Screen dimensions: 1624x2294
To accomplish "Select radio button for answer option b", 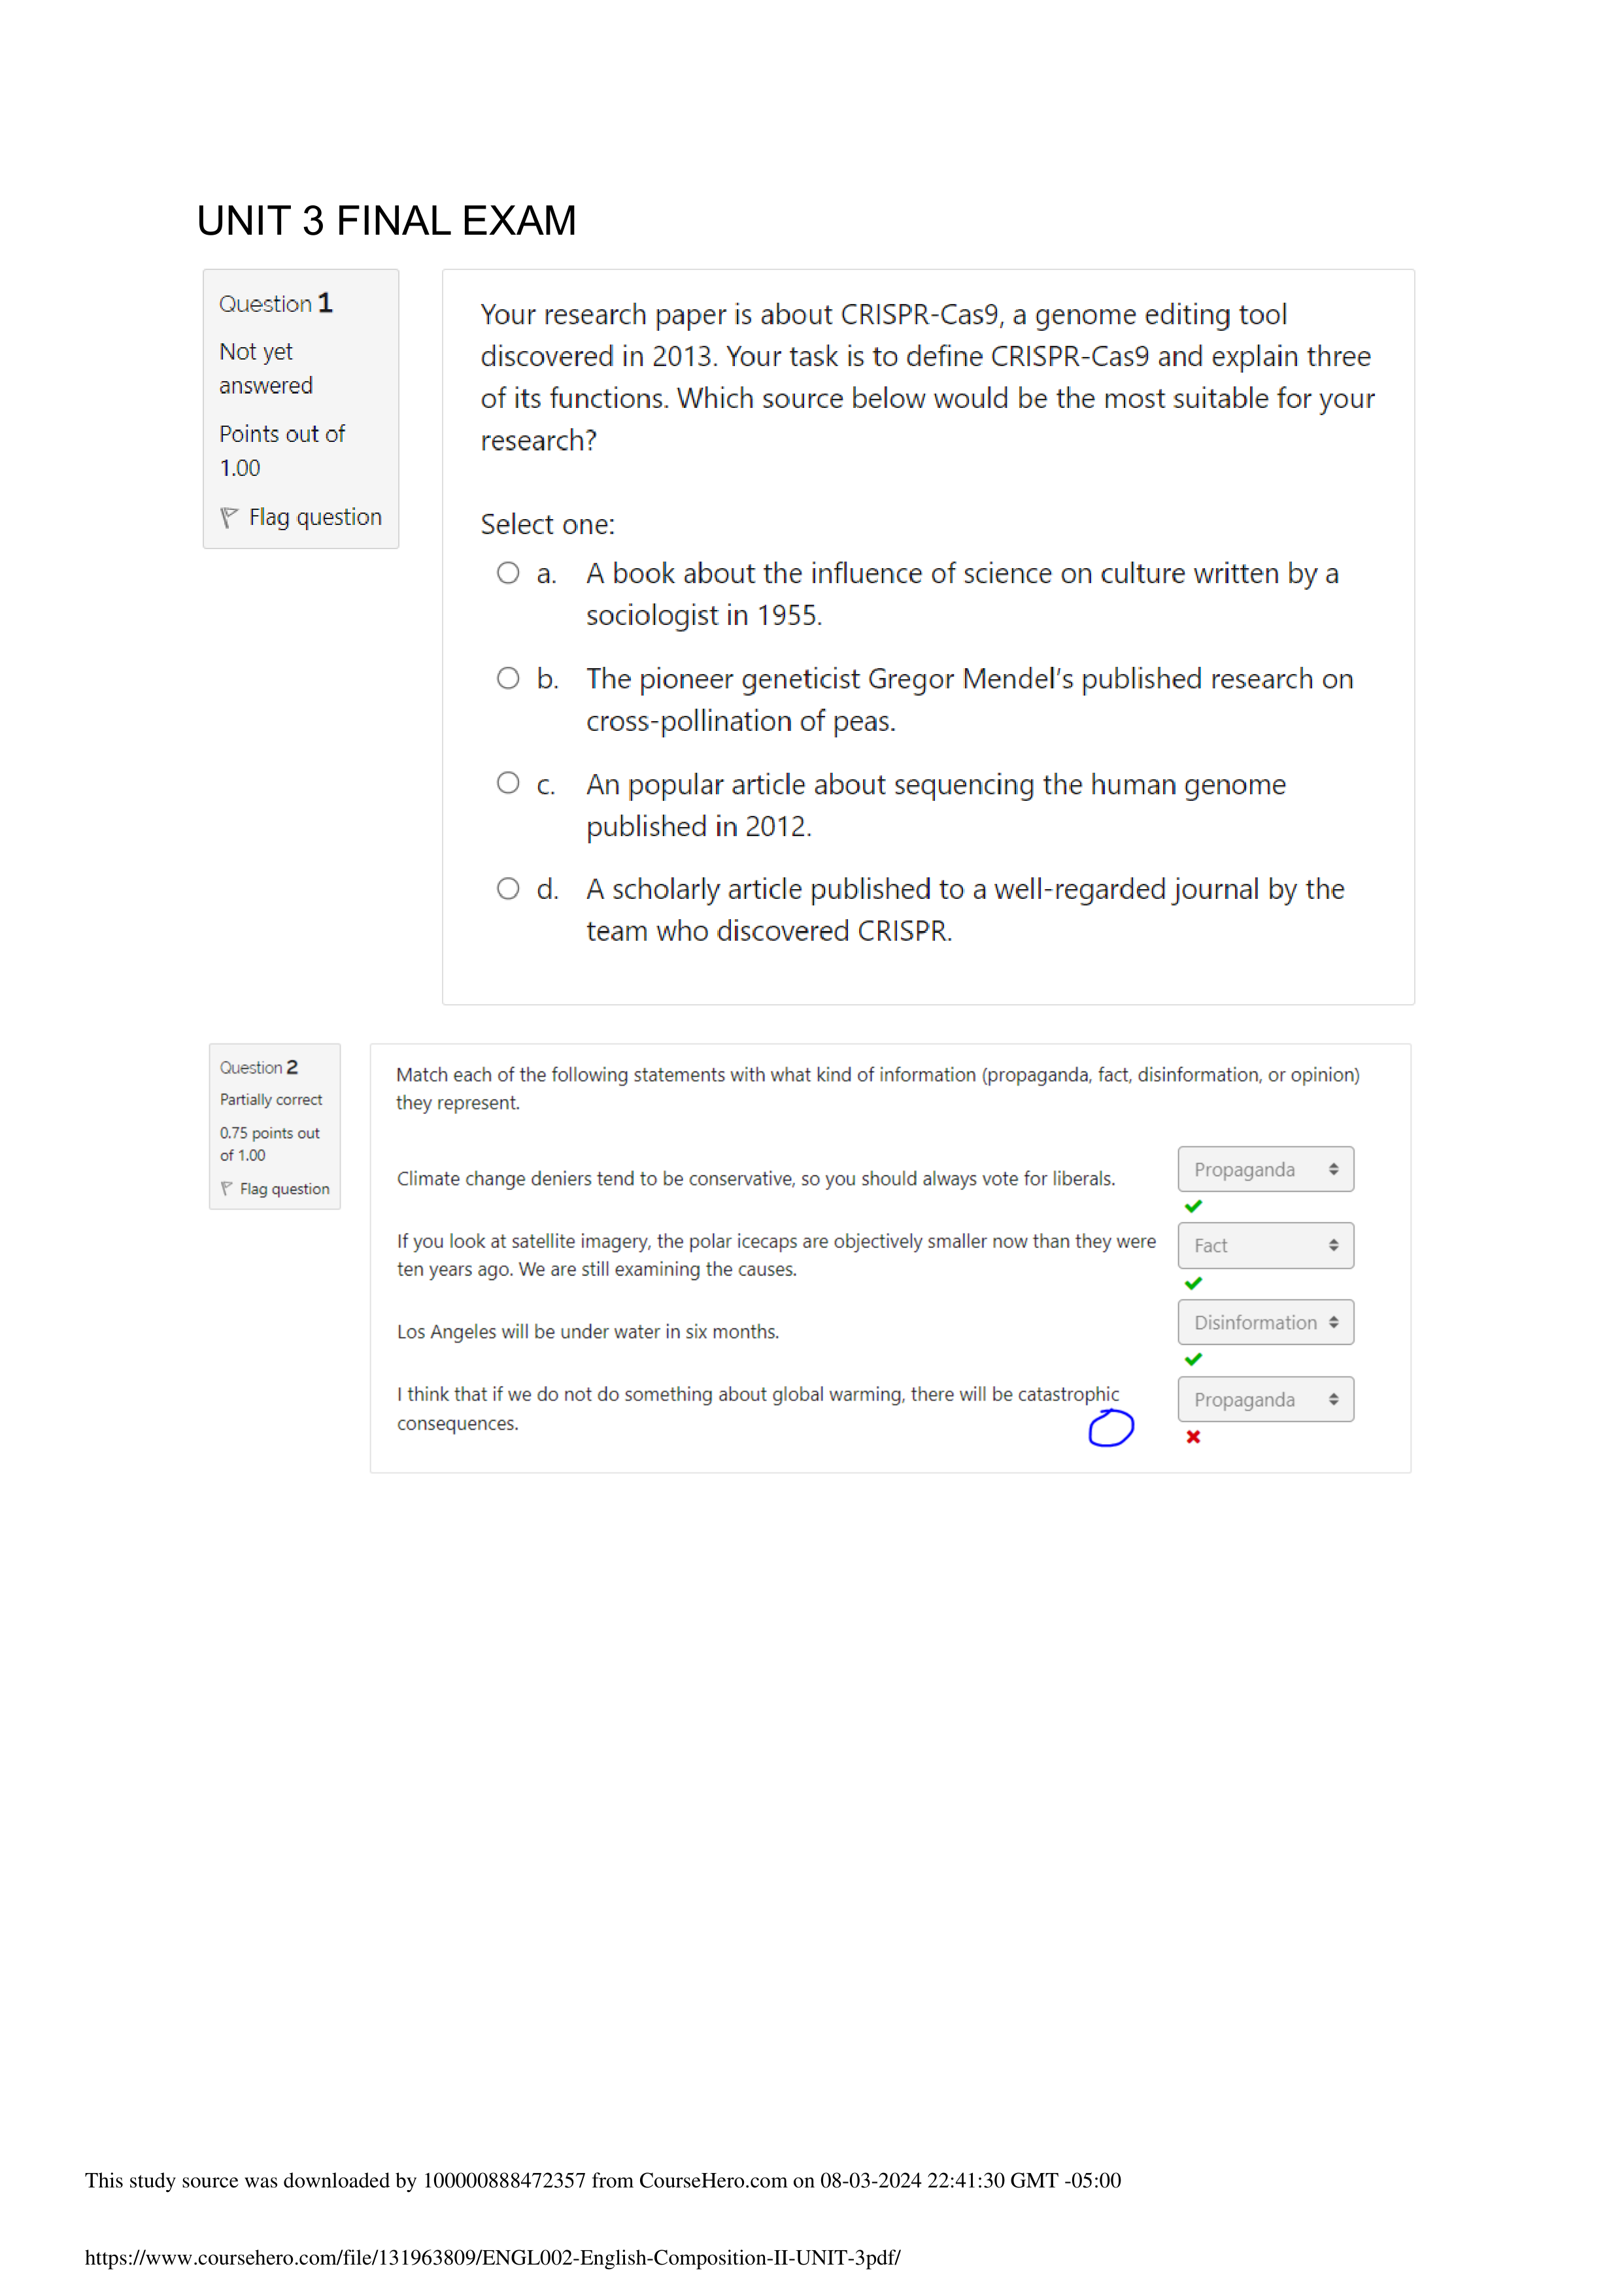I will point(511,679).
